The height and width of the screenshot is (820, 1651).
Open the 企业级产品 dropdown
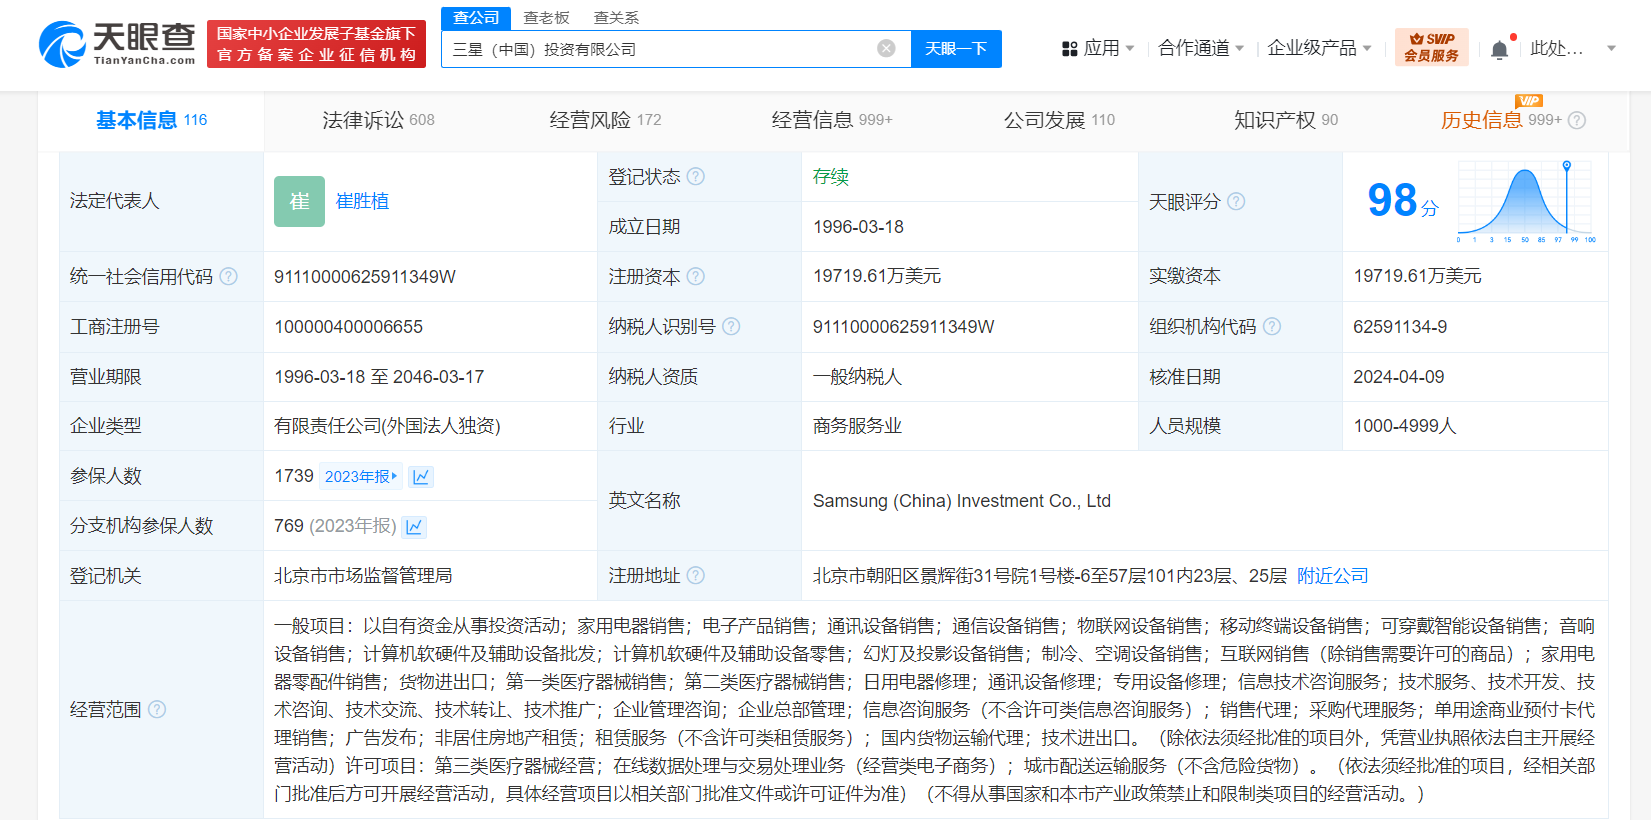[x=1318, y=48]
